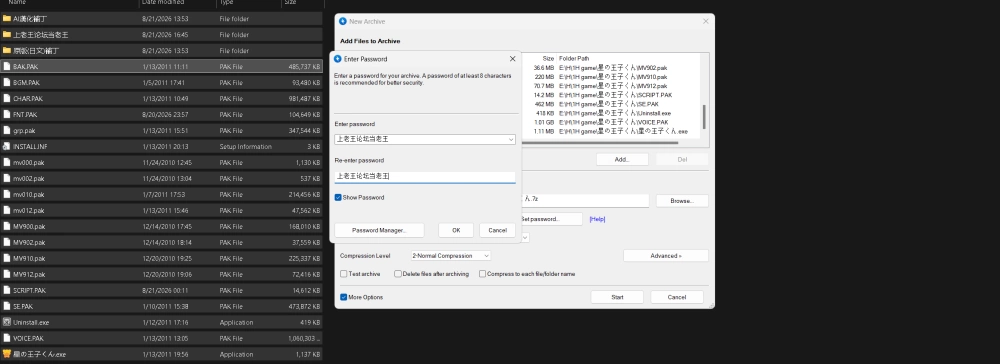The height and width of the screenshot is (364, 1000).
Task: Click the MV910.pak file icon in Explorer
Action: (7, 258)
